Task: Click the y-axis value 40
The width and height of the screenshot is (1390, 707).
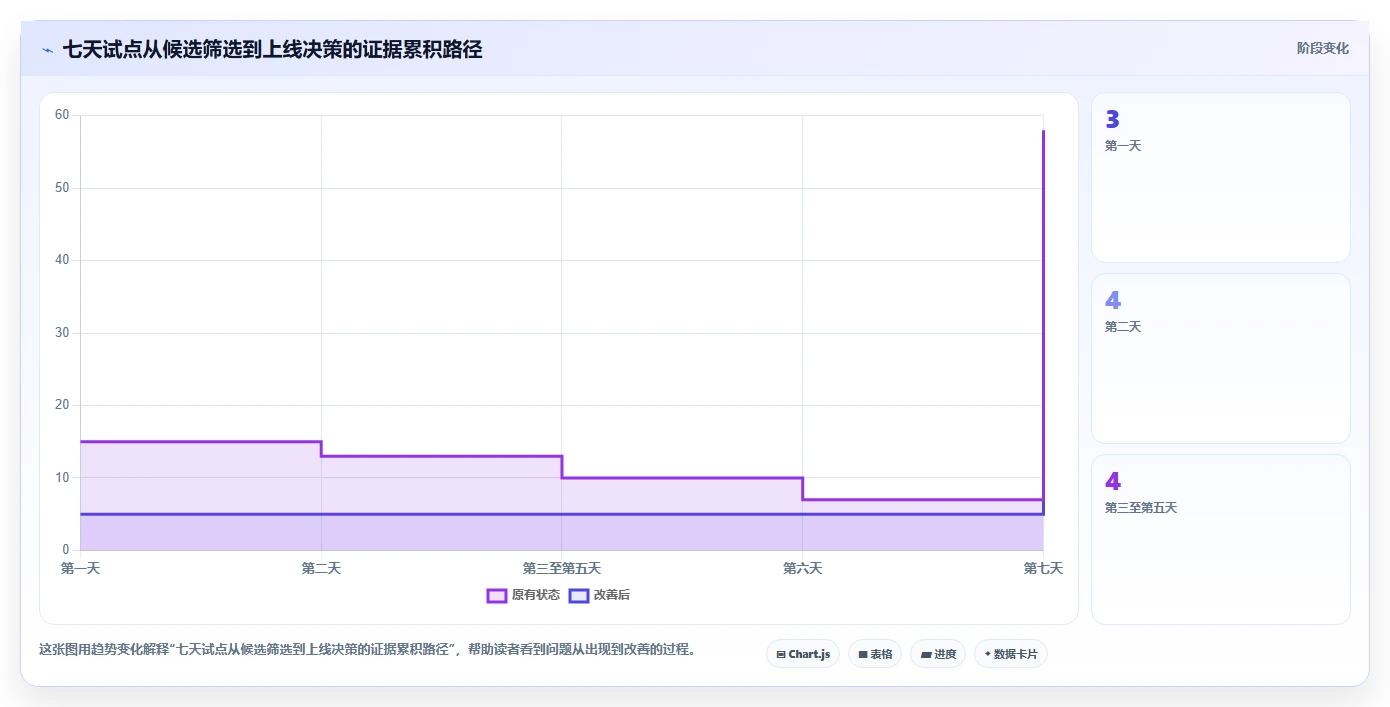Action: (x=62, y=260)
